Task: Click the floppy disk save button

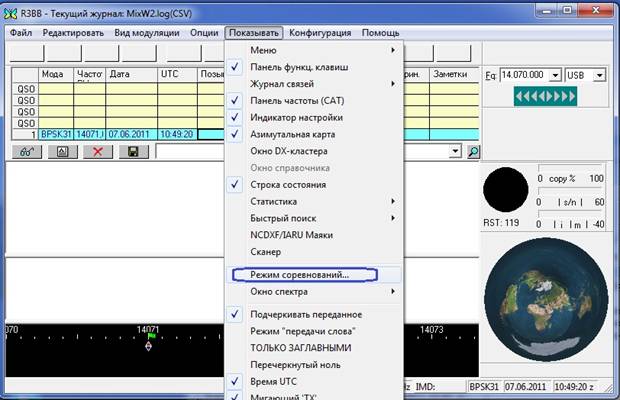Action: tap(132, 151)
